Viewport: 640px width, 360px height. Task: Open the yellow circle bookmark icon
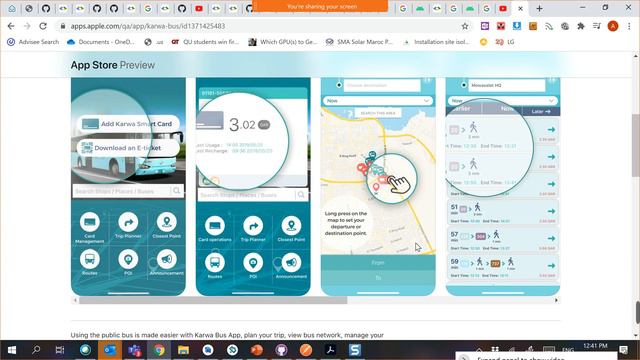(x=484, y=42)
